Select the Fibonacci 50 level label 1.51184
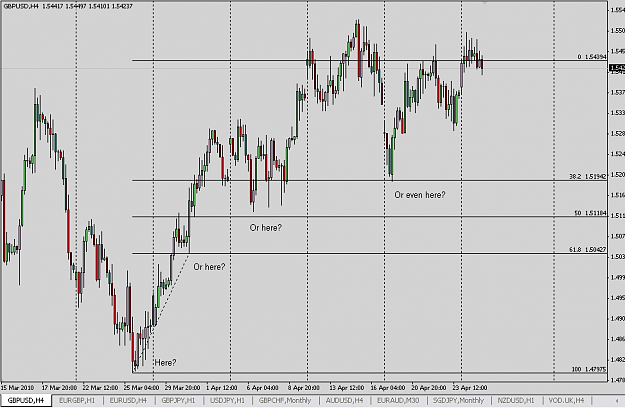The image size is (625, 408). pyautogui.click(x=590, y=214)
